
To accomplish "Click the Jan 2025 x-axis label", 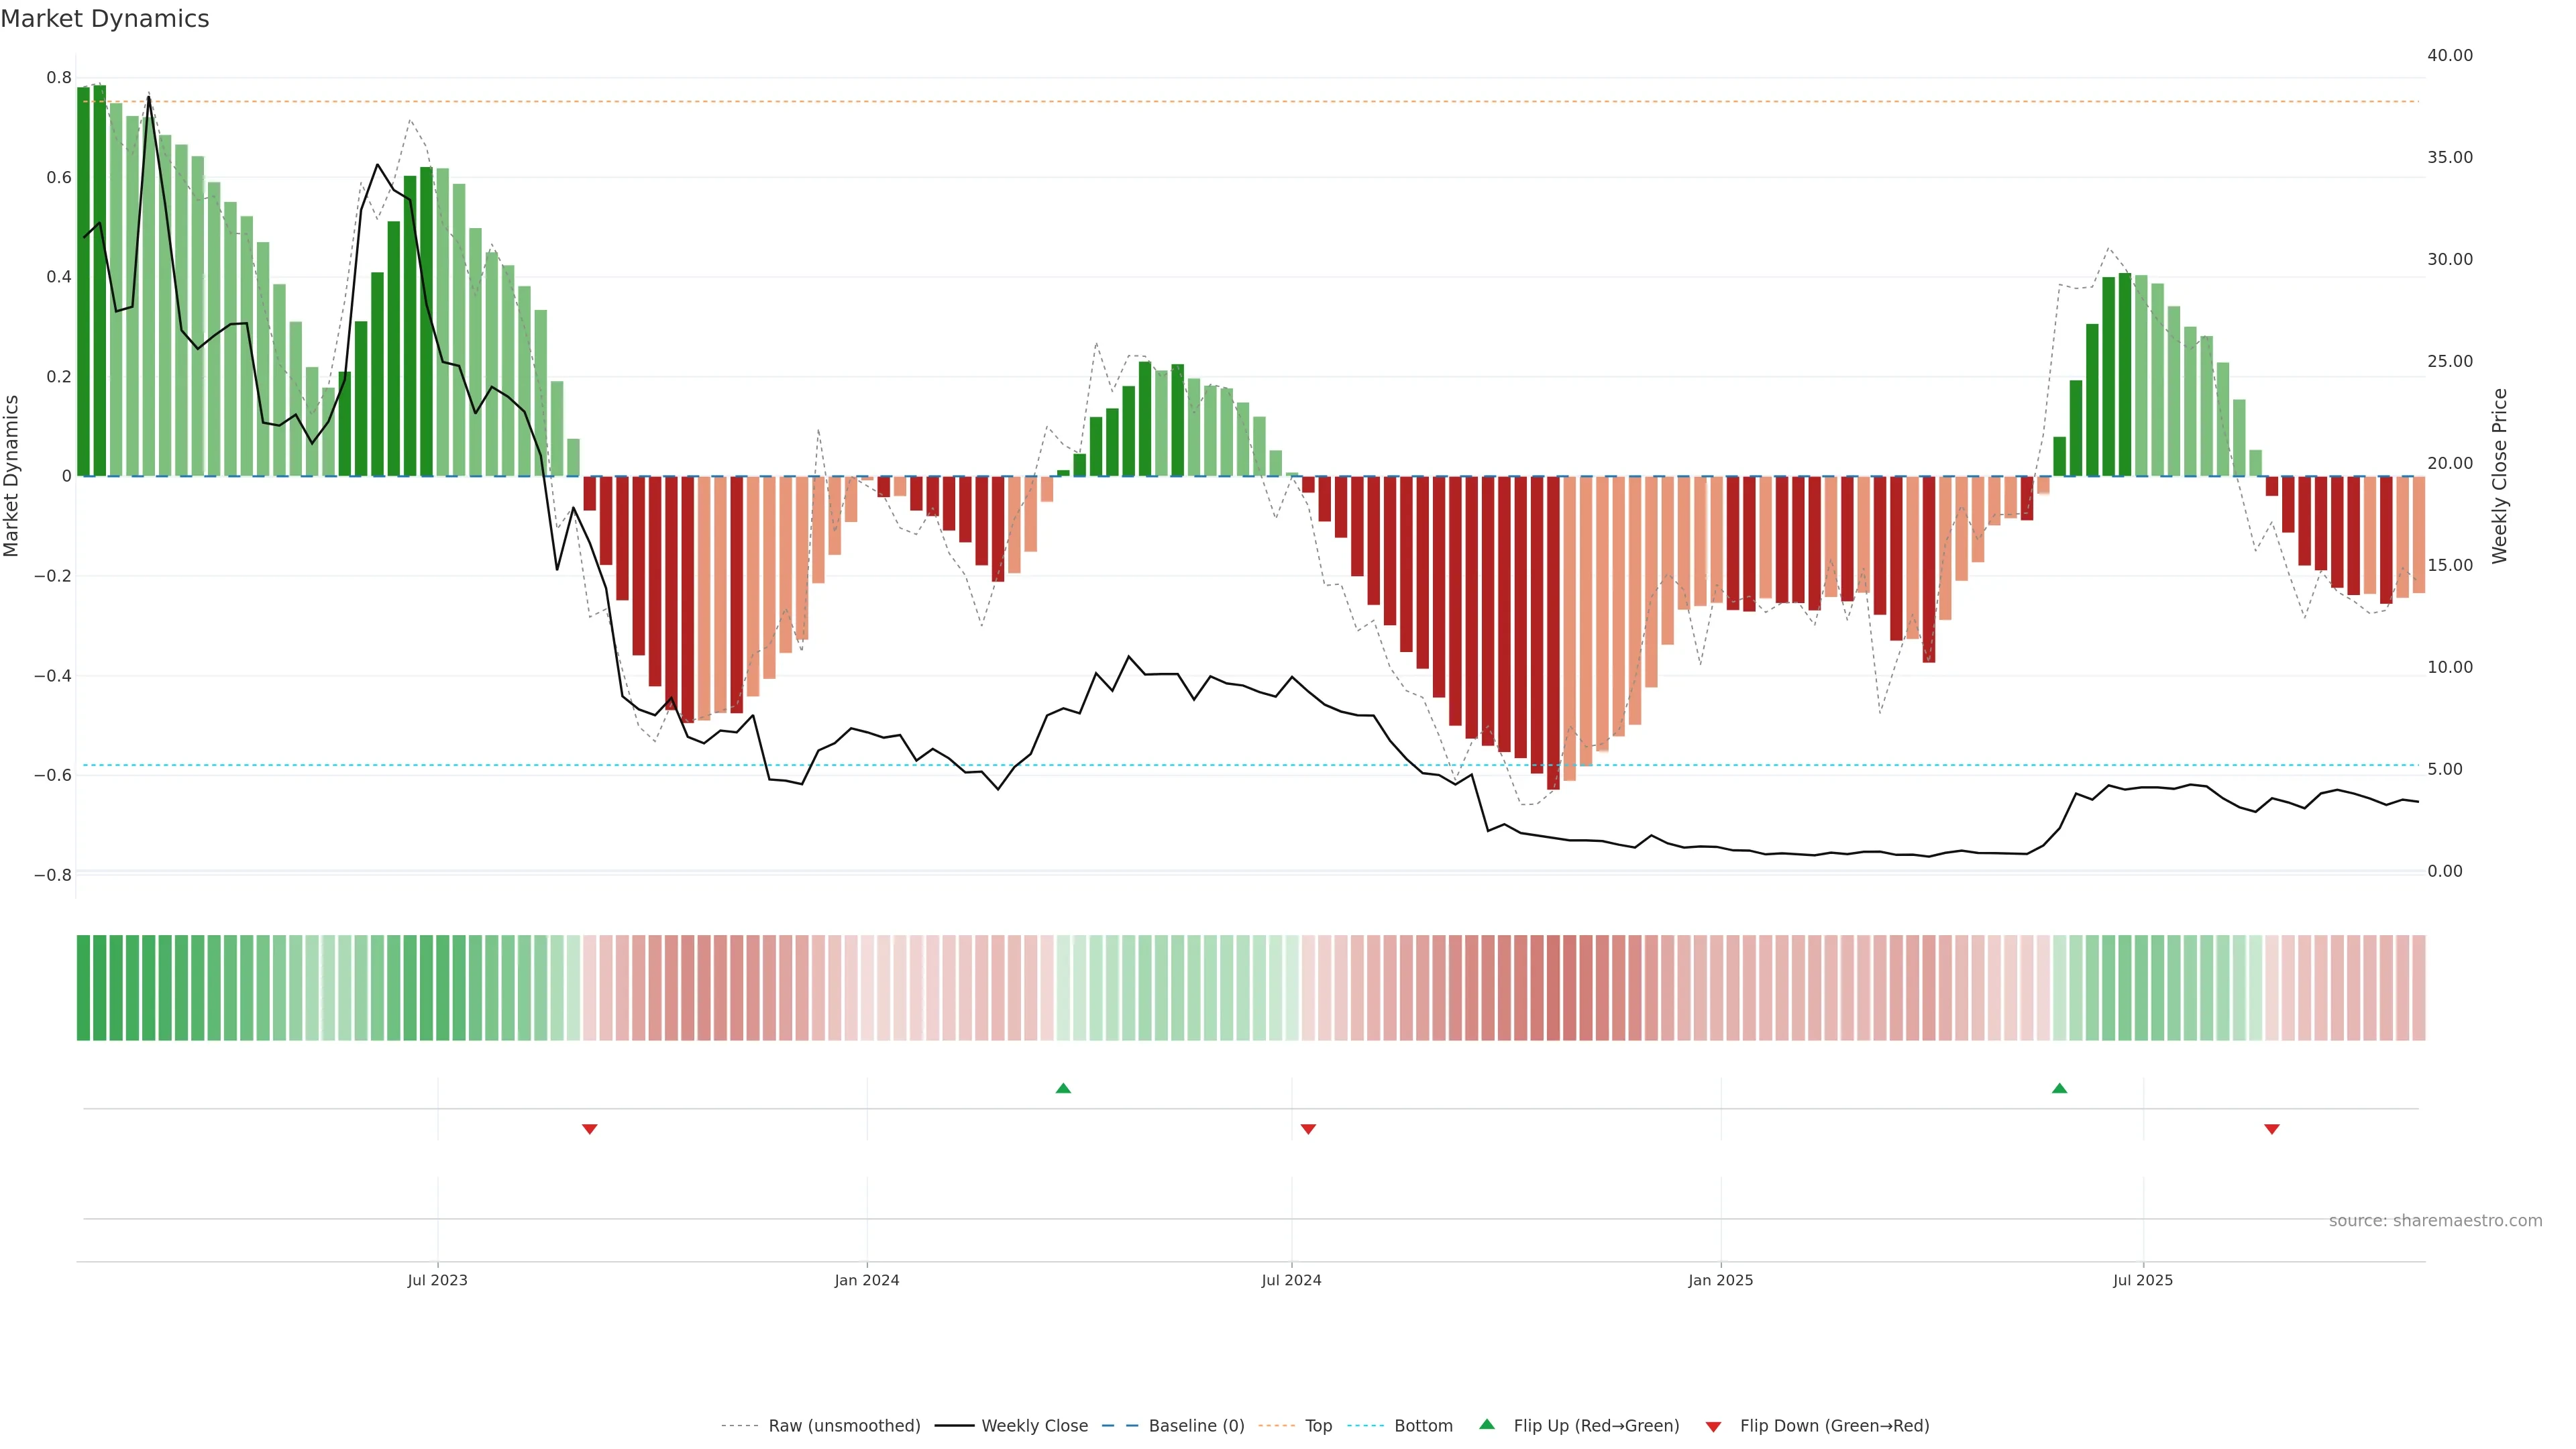I will click(x=1720, y=1280).
